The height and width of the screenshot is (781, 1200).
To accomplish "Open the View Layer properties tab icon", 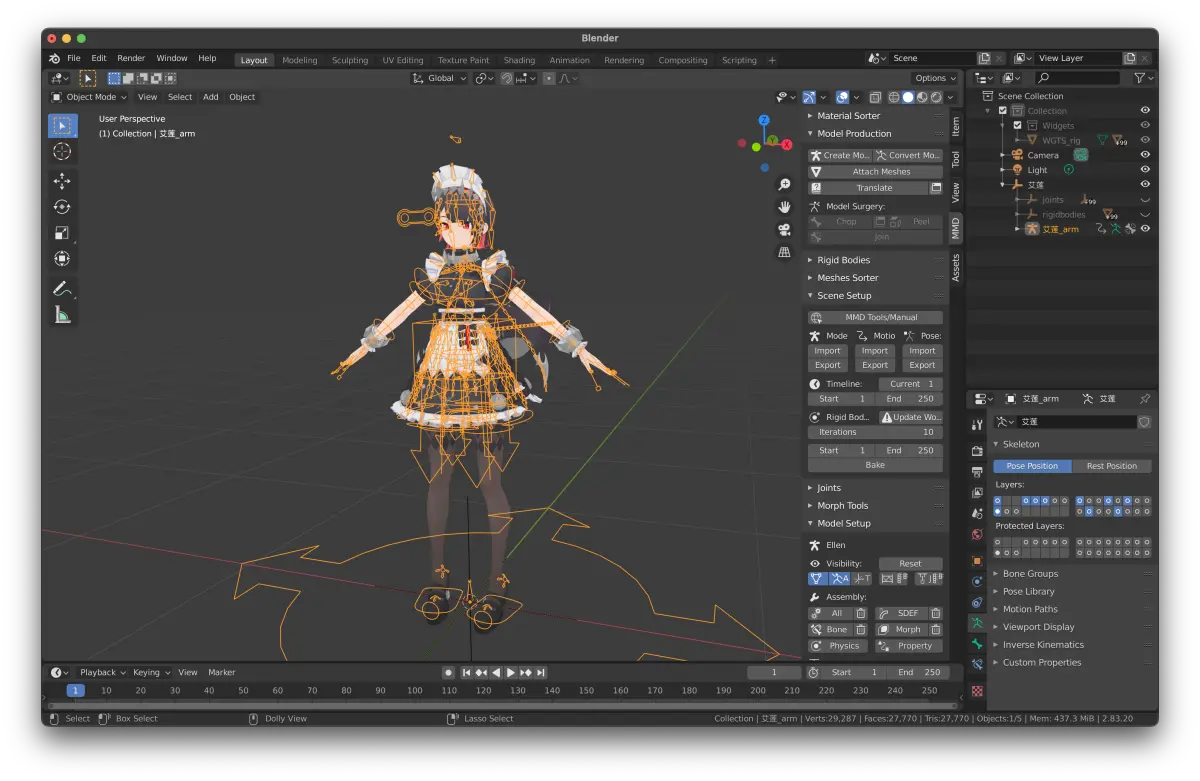I will point(977,493).
